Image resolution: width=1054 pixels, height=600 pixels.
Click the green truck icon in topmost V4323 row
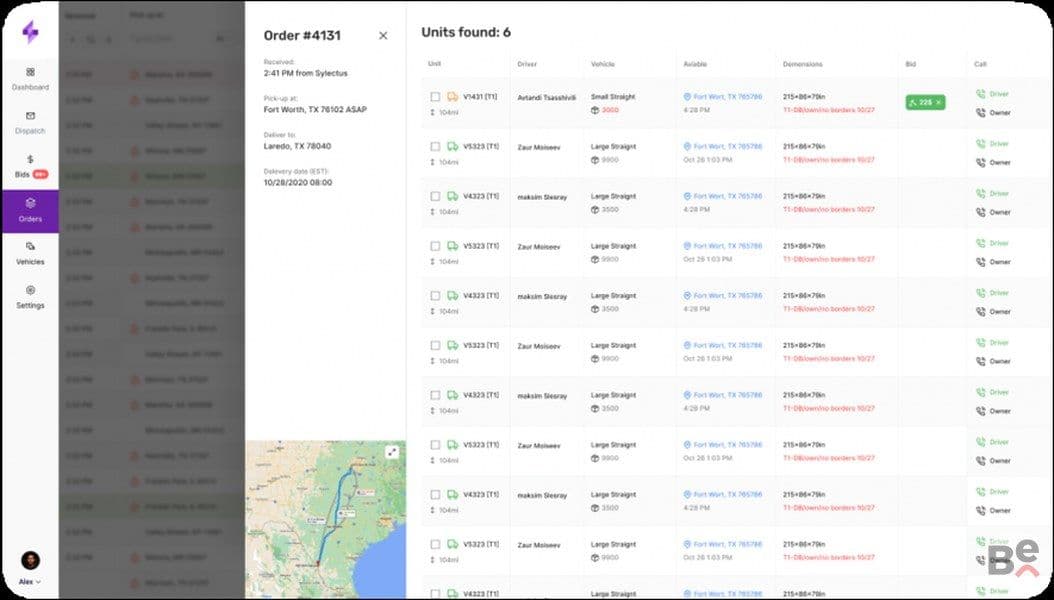[452, 196]
